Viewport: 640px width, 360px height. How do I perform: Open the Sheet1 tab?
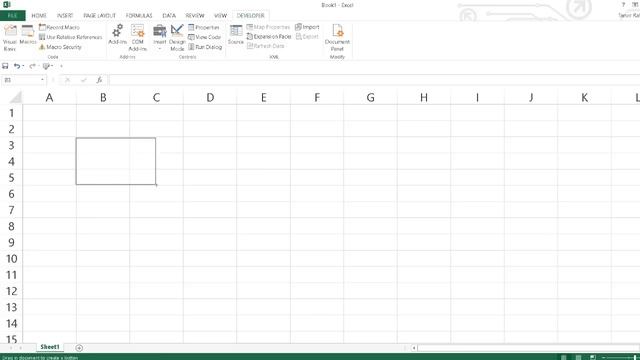pos(50,347)
